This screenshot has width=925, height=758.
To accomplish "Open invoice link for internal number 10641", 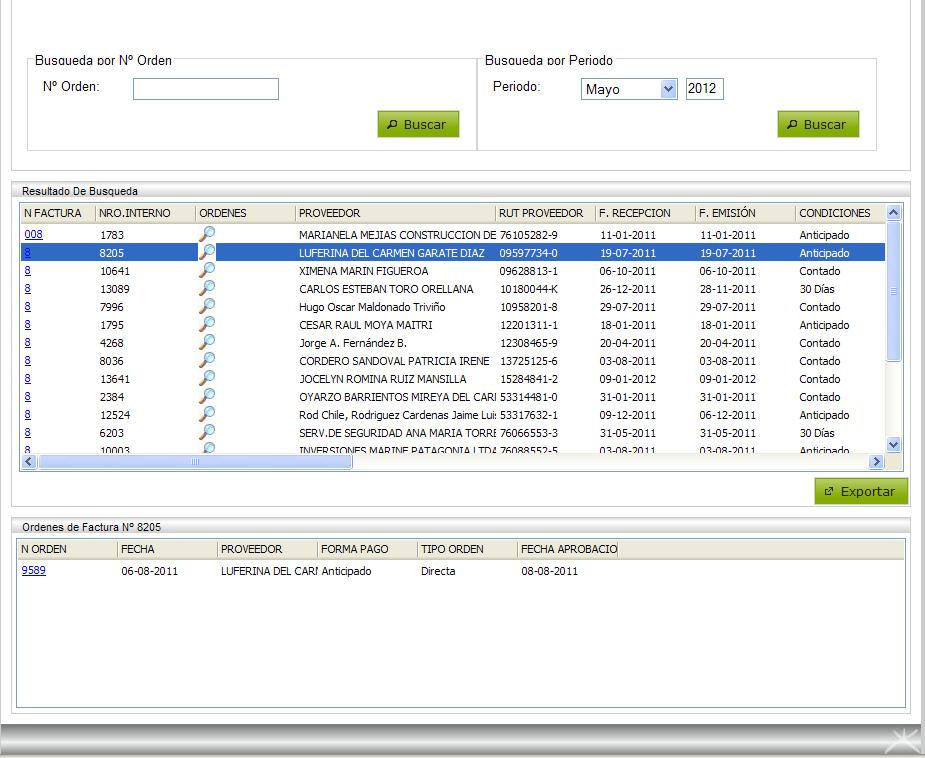I will (28, 271).
